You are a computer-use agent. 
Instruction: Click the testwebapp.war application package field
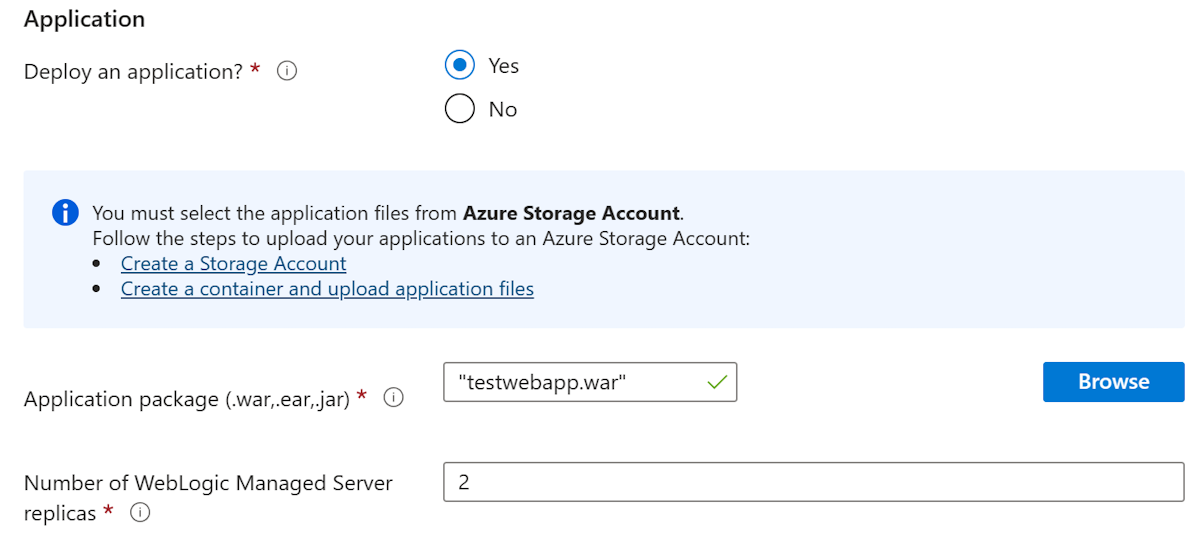(x=575, y=382)
